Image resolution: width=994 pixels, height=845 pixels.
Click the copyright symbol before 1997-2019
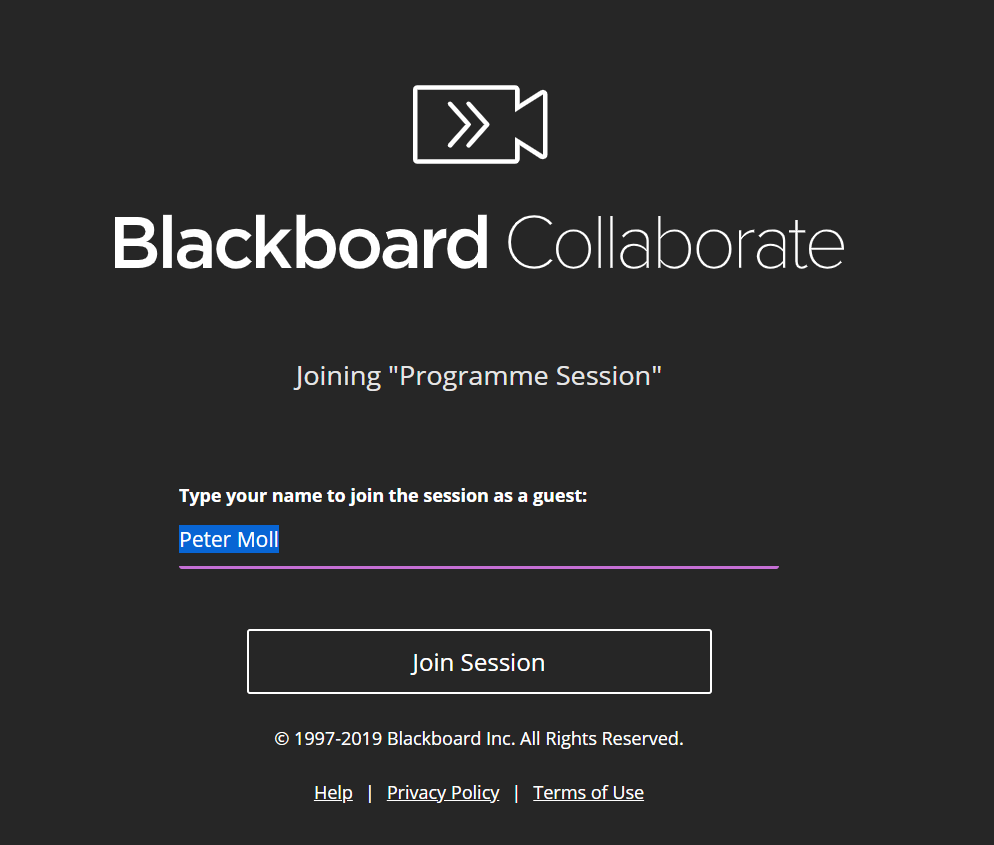pyautogui.click(x=281, y=739)
